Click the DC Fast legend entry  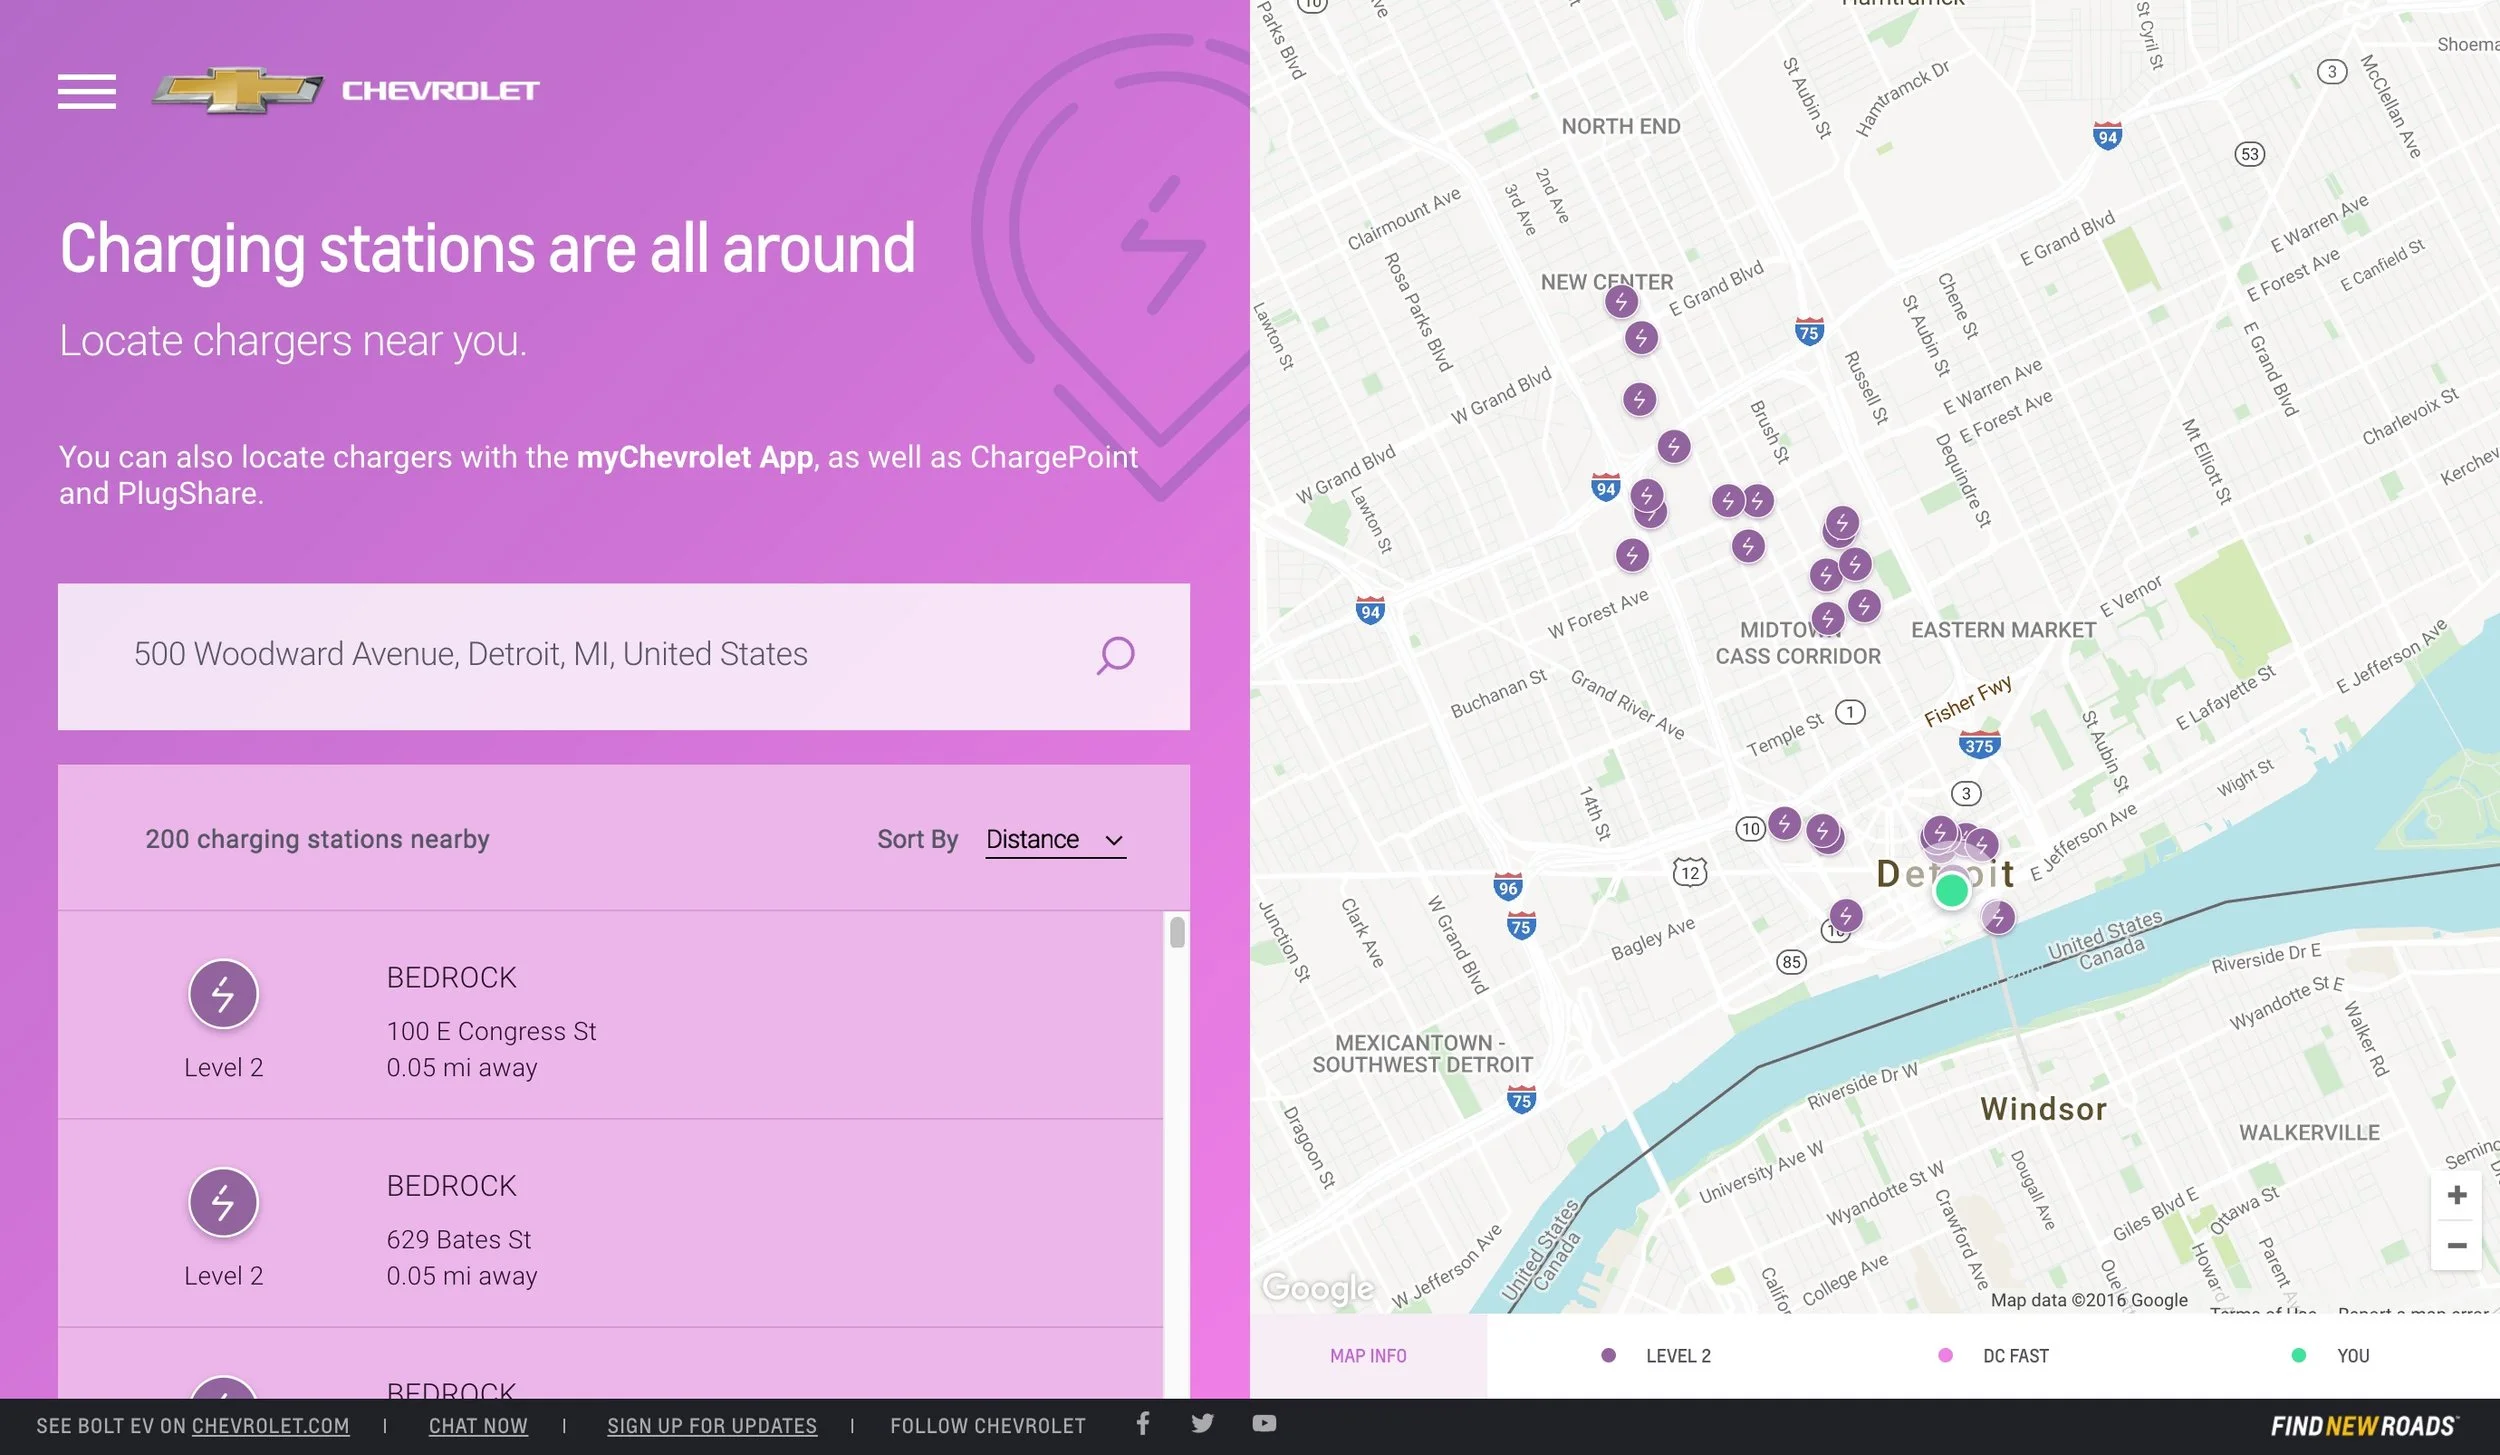[1993, 1356]
